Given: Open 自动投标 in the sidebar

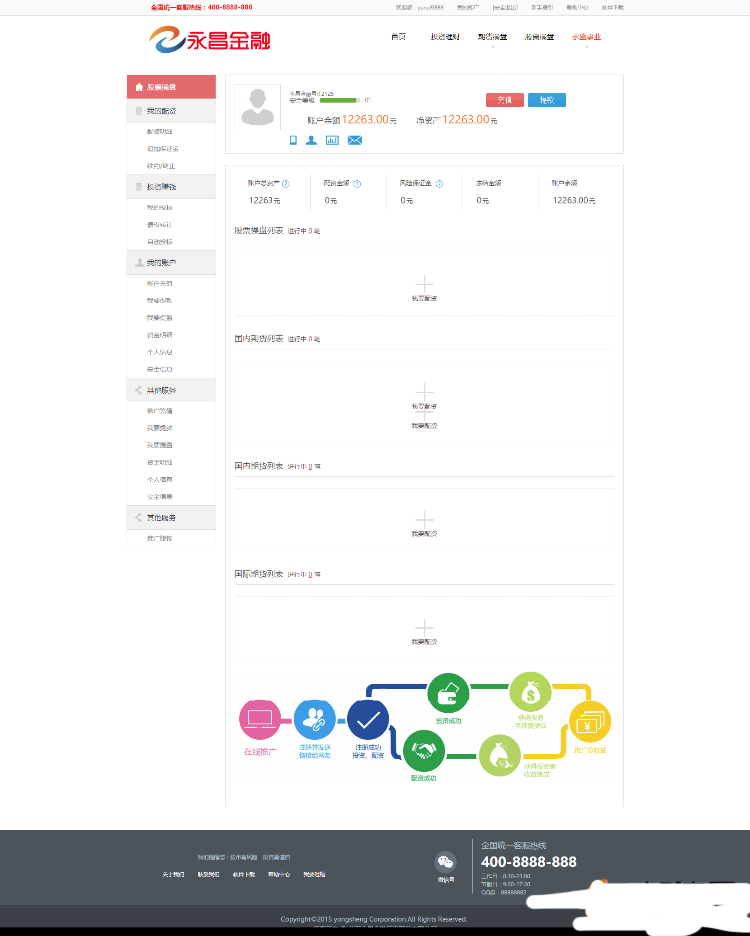Looking at the screenshot, I should (159, 242).
